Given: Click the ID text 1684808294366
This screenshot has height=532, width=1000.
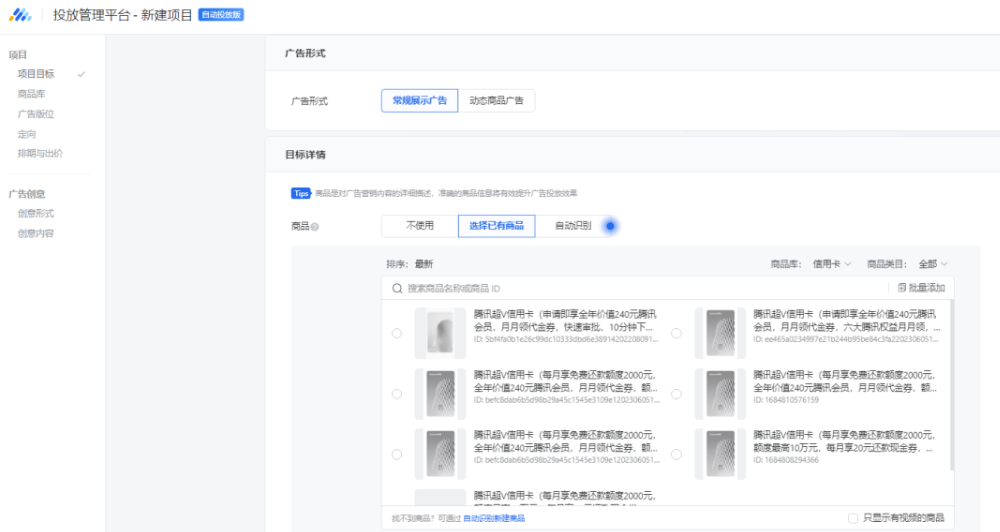Looking at the screenshot, I should 786,460.
